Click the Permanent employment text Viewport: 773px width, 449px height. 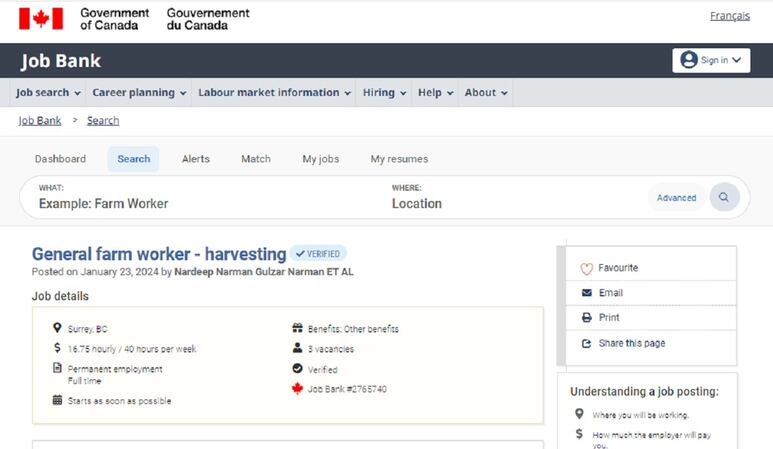point(115,369)
